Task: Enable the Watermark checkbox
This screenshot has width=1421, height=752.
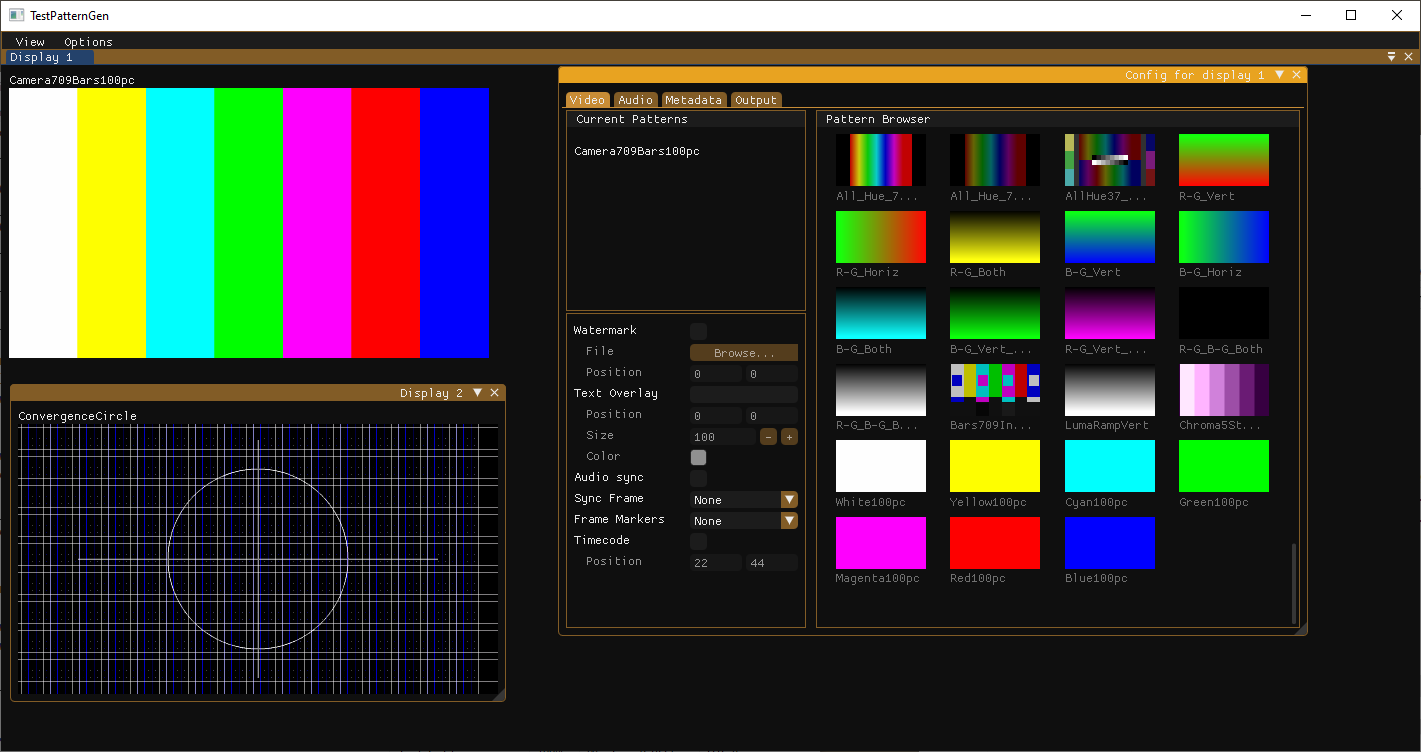Action: pos(698,331)
